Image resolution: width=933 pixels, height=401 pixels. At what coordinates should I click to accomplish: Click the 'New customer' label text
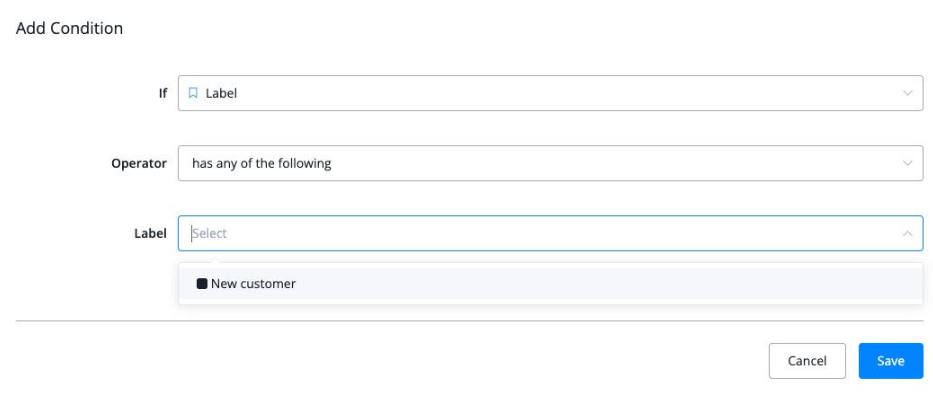[x=253, y=283]
